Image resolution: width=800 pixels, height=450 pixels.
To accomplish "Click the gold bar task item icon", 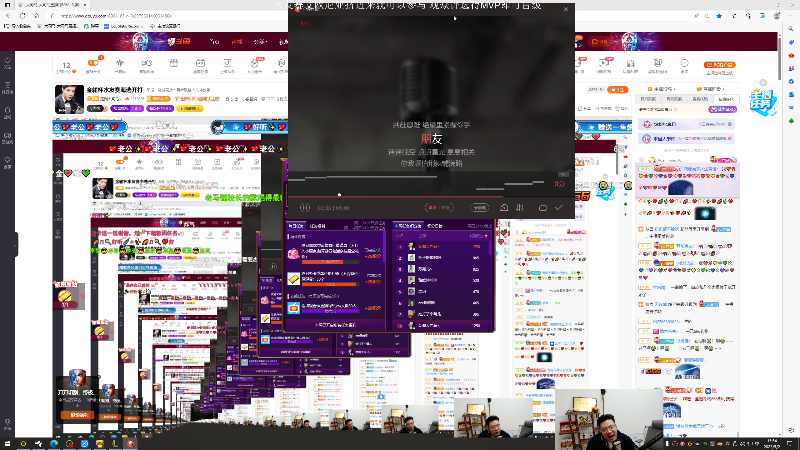I will coord(293,279).
